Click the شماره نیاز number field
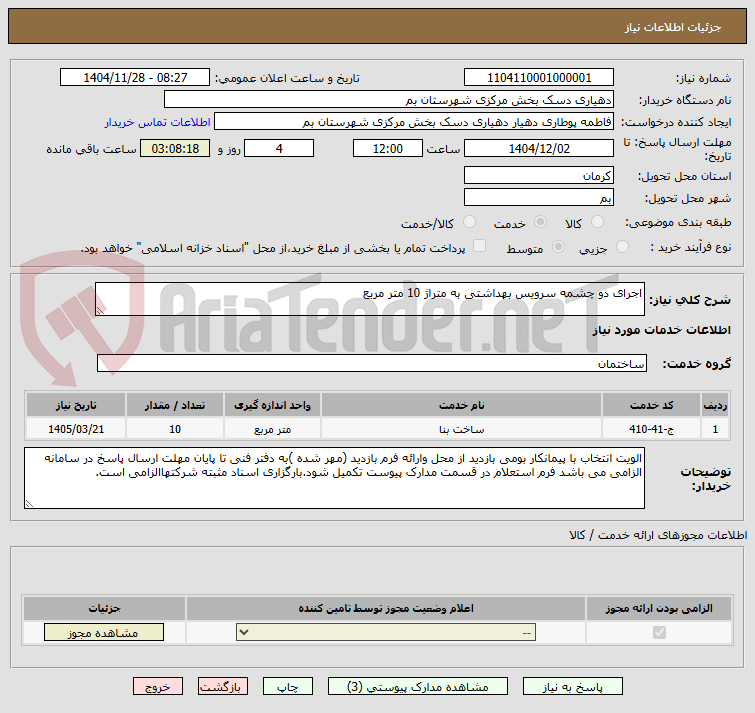 [x=539, y=78]
